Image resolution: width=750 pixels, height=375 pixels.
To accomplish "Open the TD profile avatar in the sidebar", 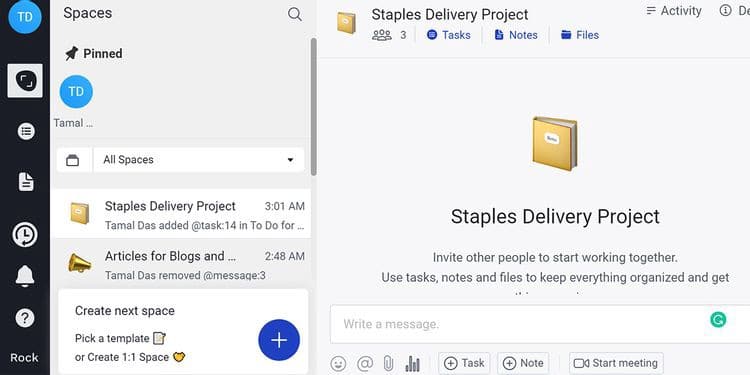I will point(25,17).
